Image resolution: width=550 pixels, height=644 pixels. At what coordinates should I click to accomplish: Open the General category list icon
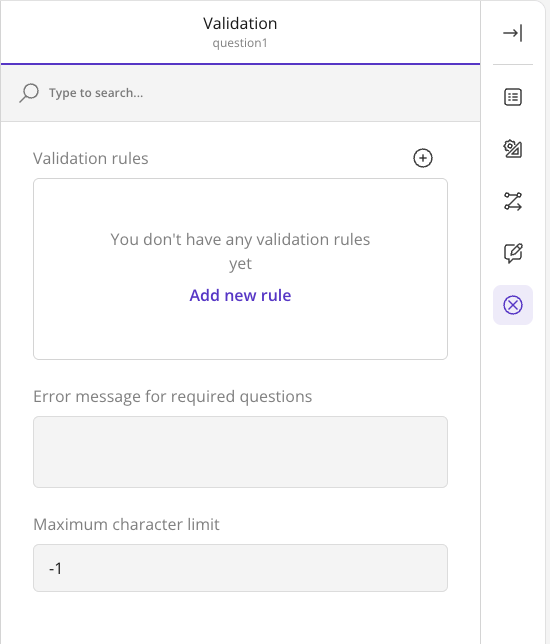pyautogui.click(x=513, y=97)
